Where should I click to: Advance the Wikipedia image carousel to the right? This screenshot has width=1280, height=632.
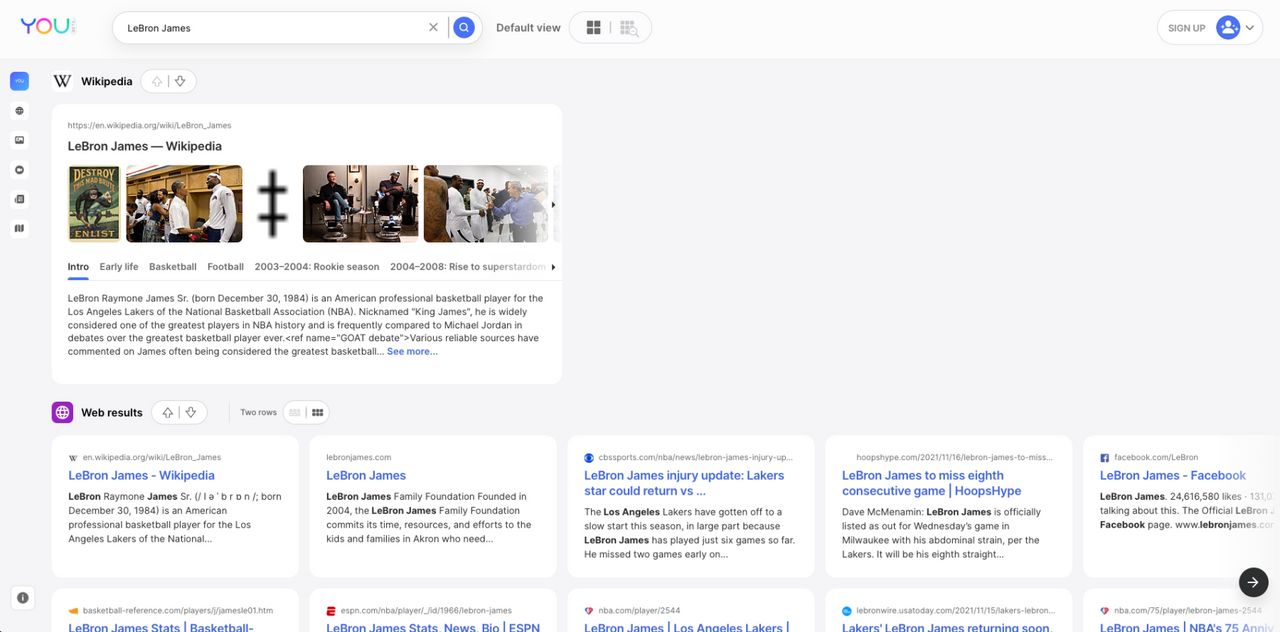554,204
